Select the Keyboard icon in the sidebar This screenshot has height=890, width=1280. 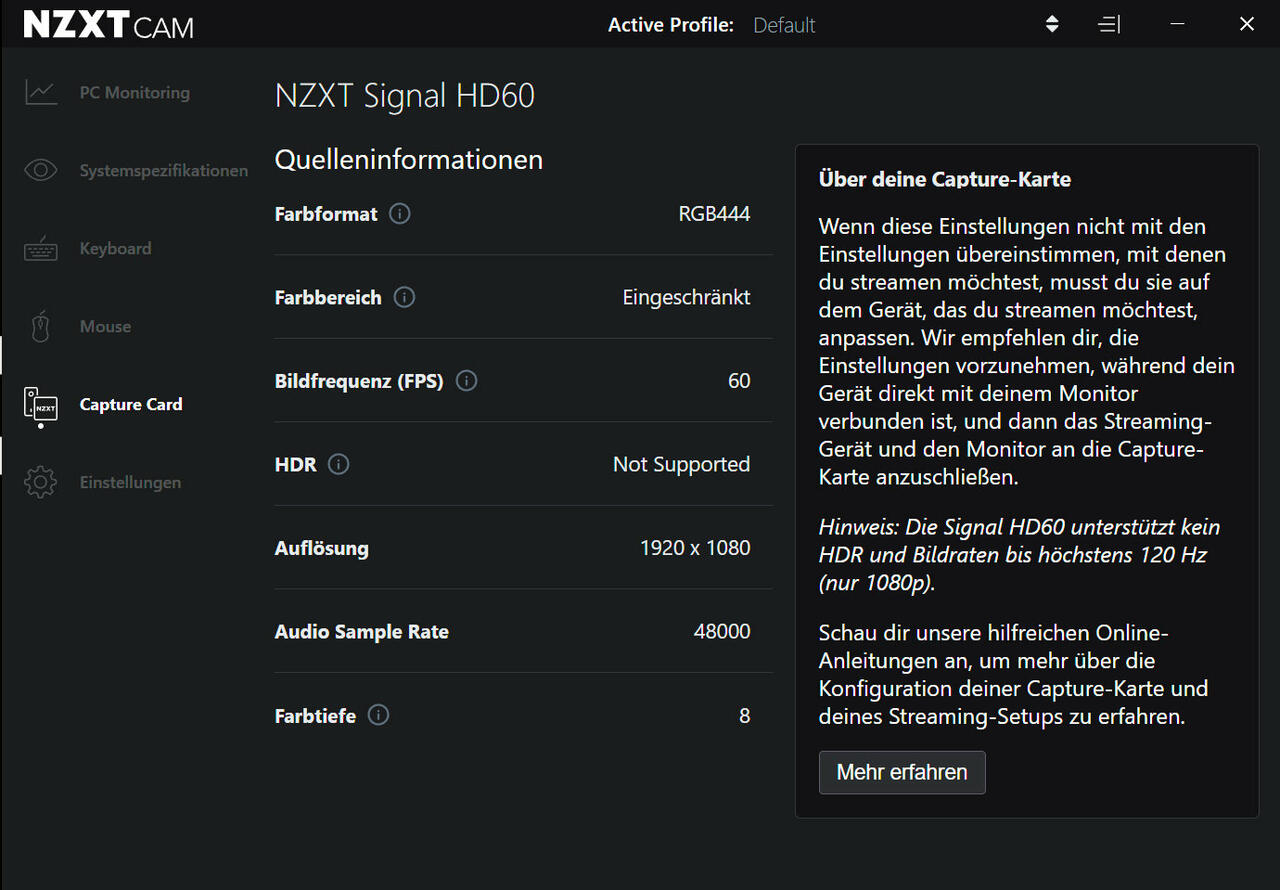[x=41, y=248]
